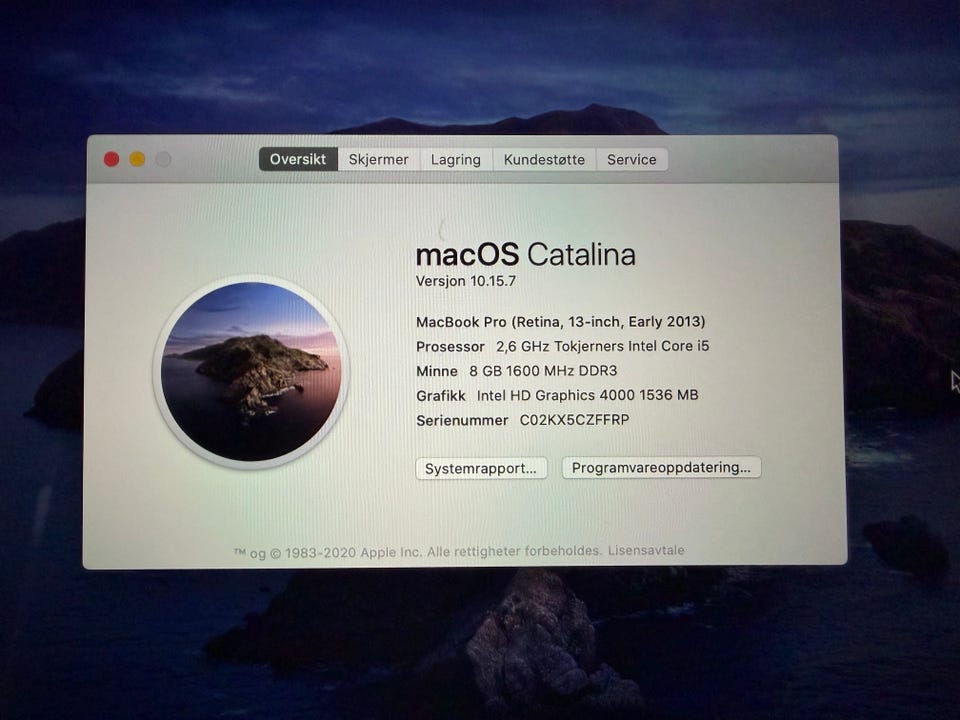
Task: Select the 8 GB 1600 MHz DDR3 value
Action: pos(543,370)
